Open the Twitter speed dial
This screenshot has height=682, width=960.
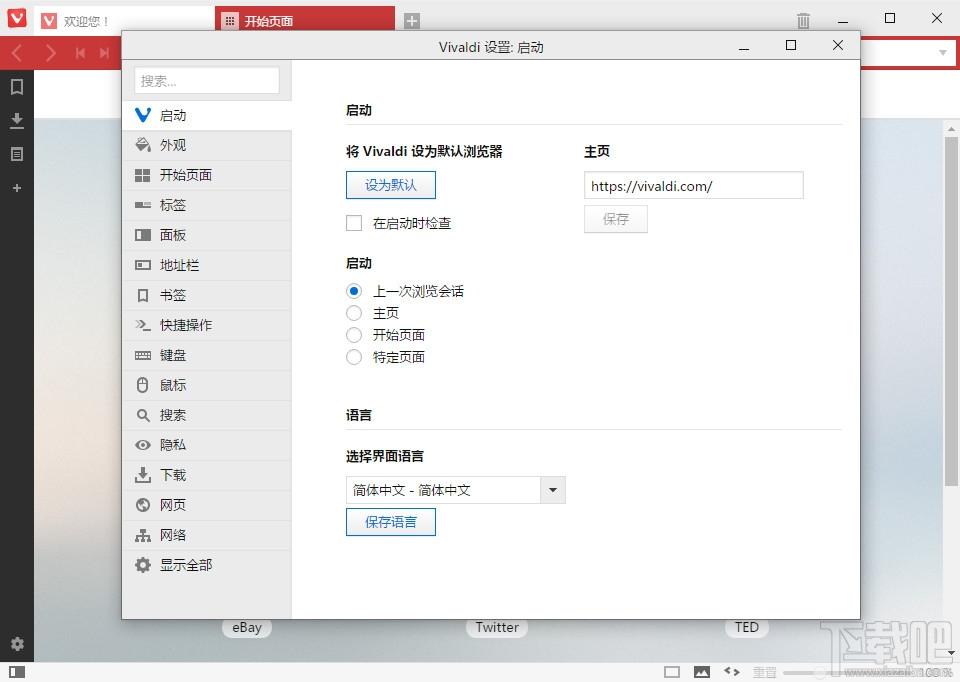[x=497, y=628]
